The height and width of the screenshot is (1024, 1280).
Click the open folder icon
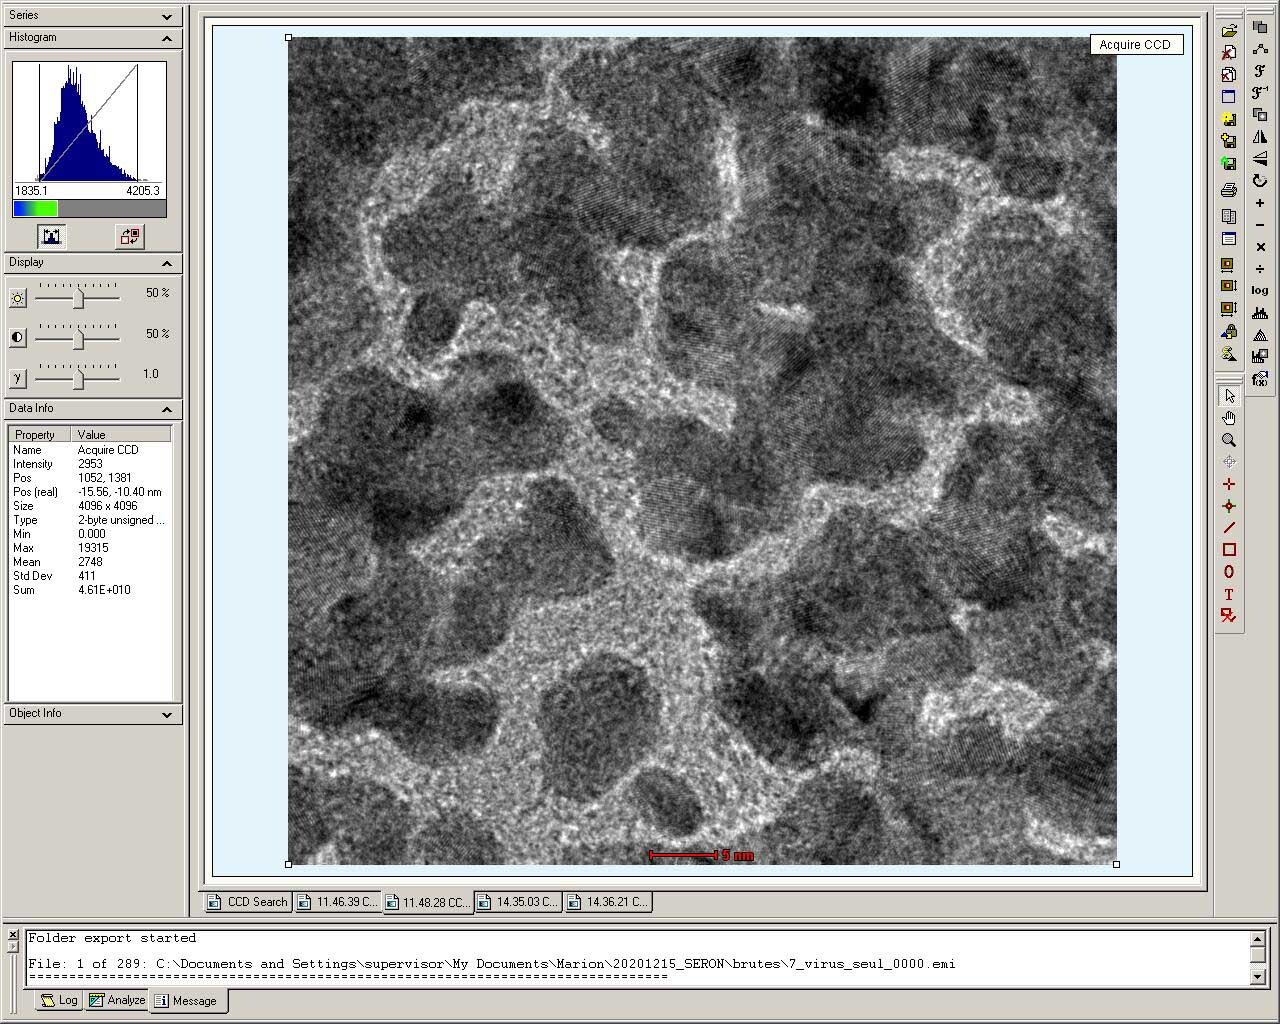click(x=1229, y=30)
